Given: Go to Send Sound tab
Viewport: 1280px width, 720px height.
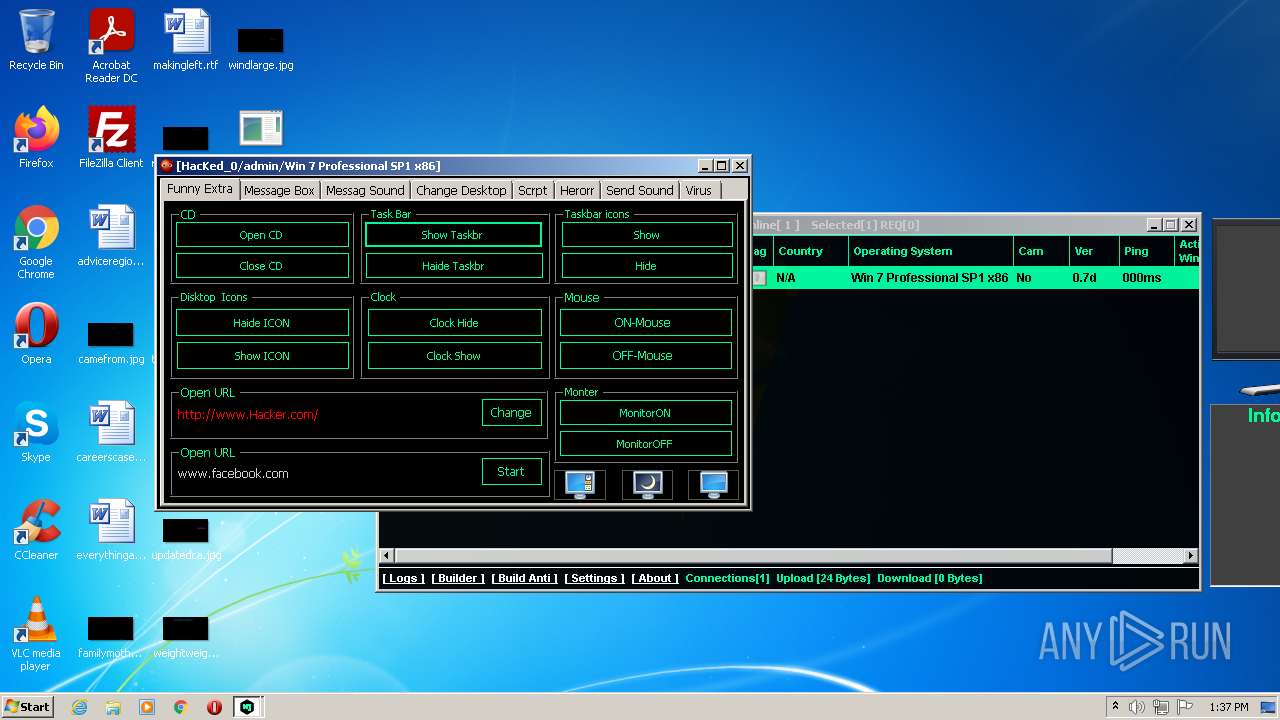Looking at the screenshot, I should click(640, 190).
